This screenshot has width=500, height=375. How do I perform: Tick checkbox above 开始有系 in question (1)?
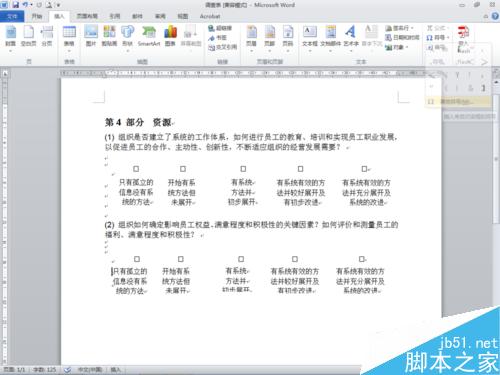183,169
